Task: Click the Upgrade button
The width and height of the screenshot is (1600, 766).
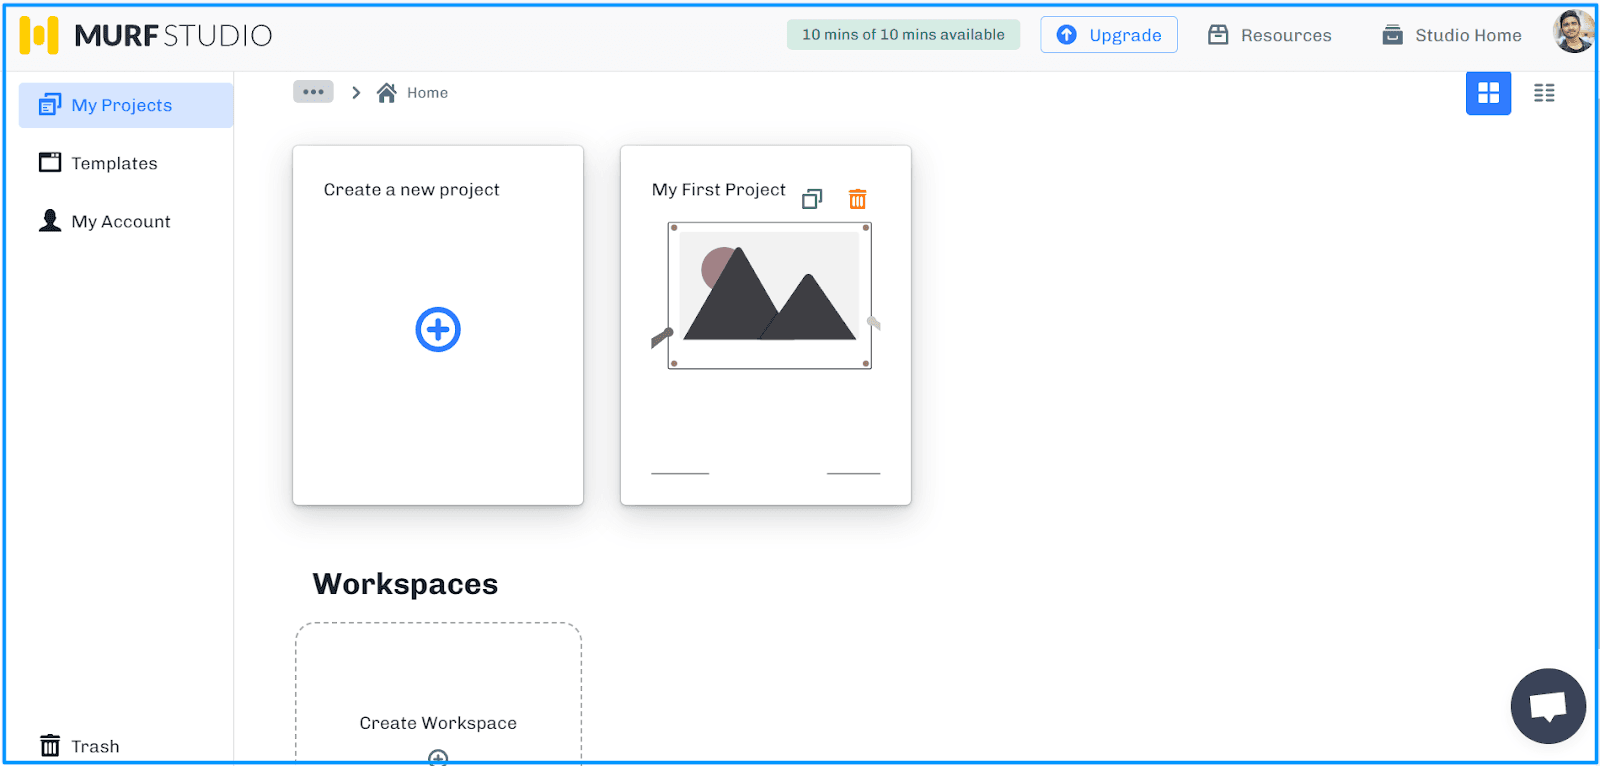Action: coord(1108,35)
